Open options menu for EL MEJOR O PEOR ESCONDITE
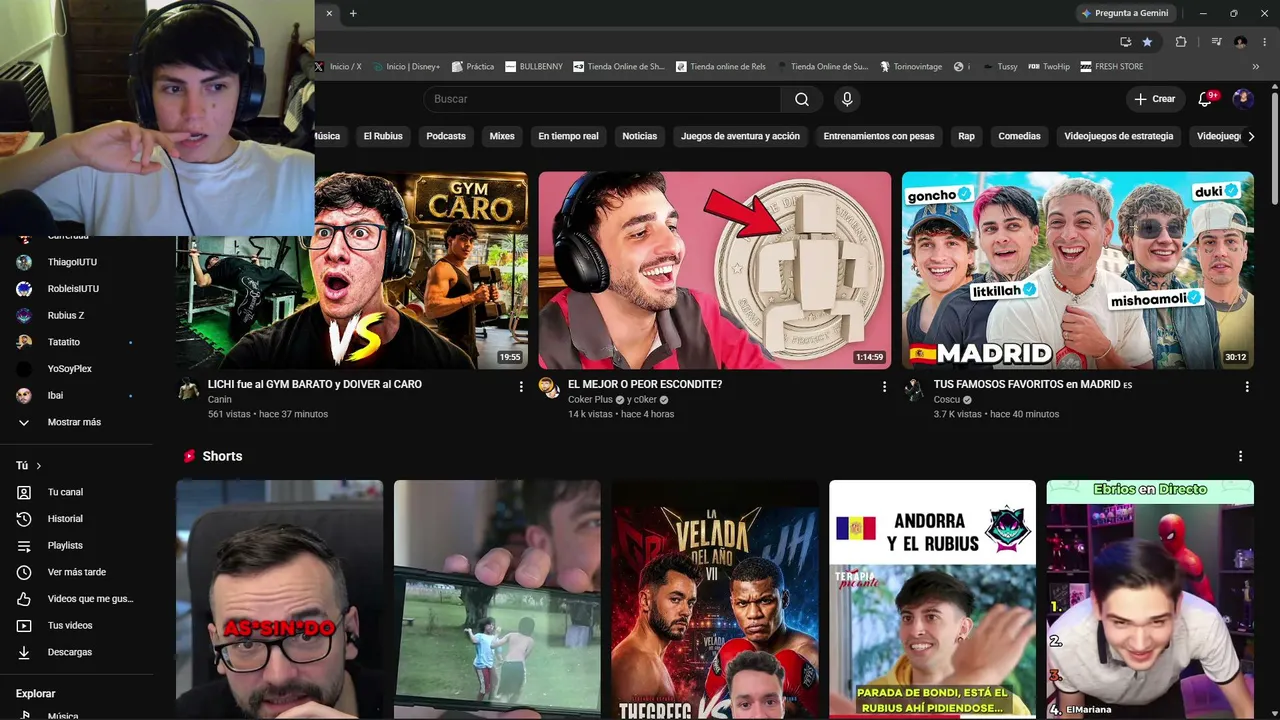Viewport: 1280px width, 720px height. [884, 386]
